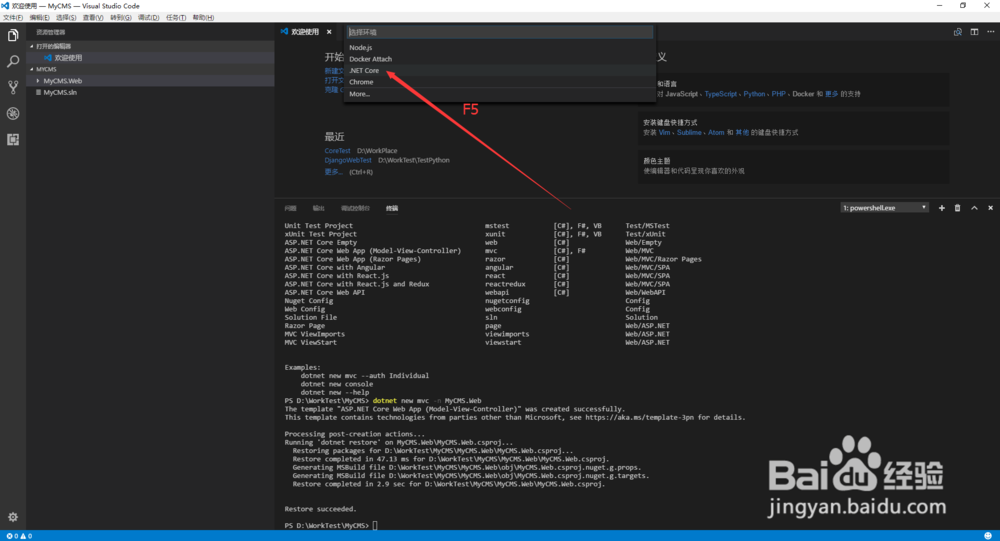Collapse the 打开的编辑器 section
This screenshot has width=1000, height=541.
click(32, 46)
